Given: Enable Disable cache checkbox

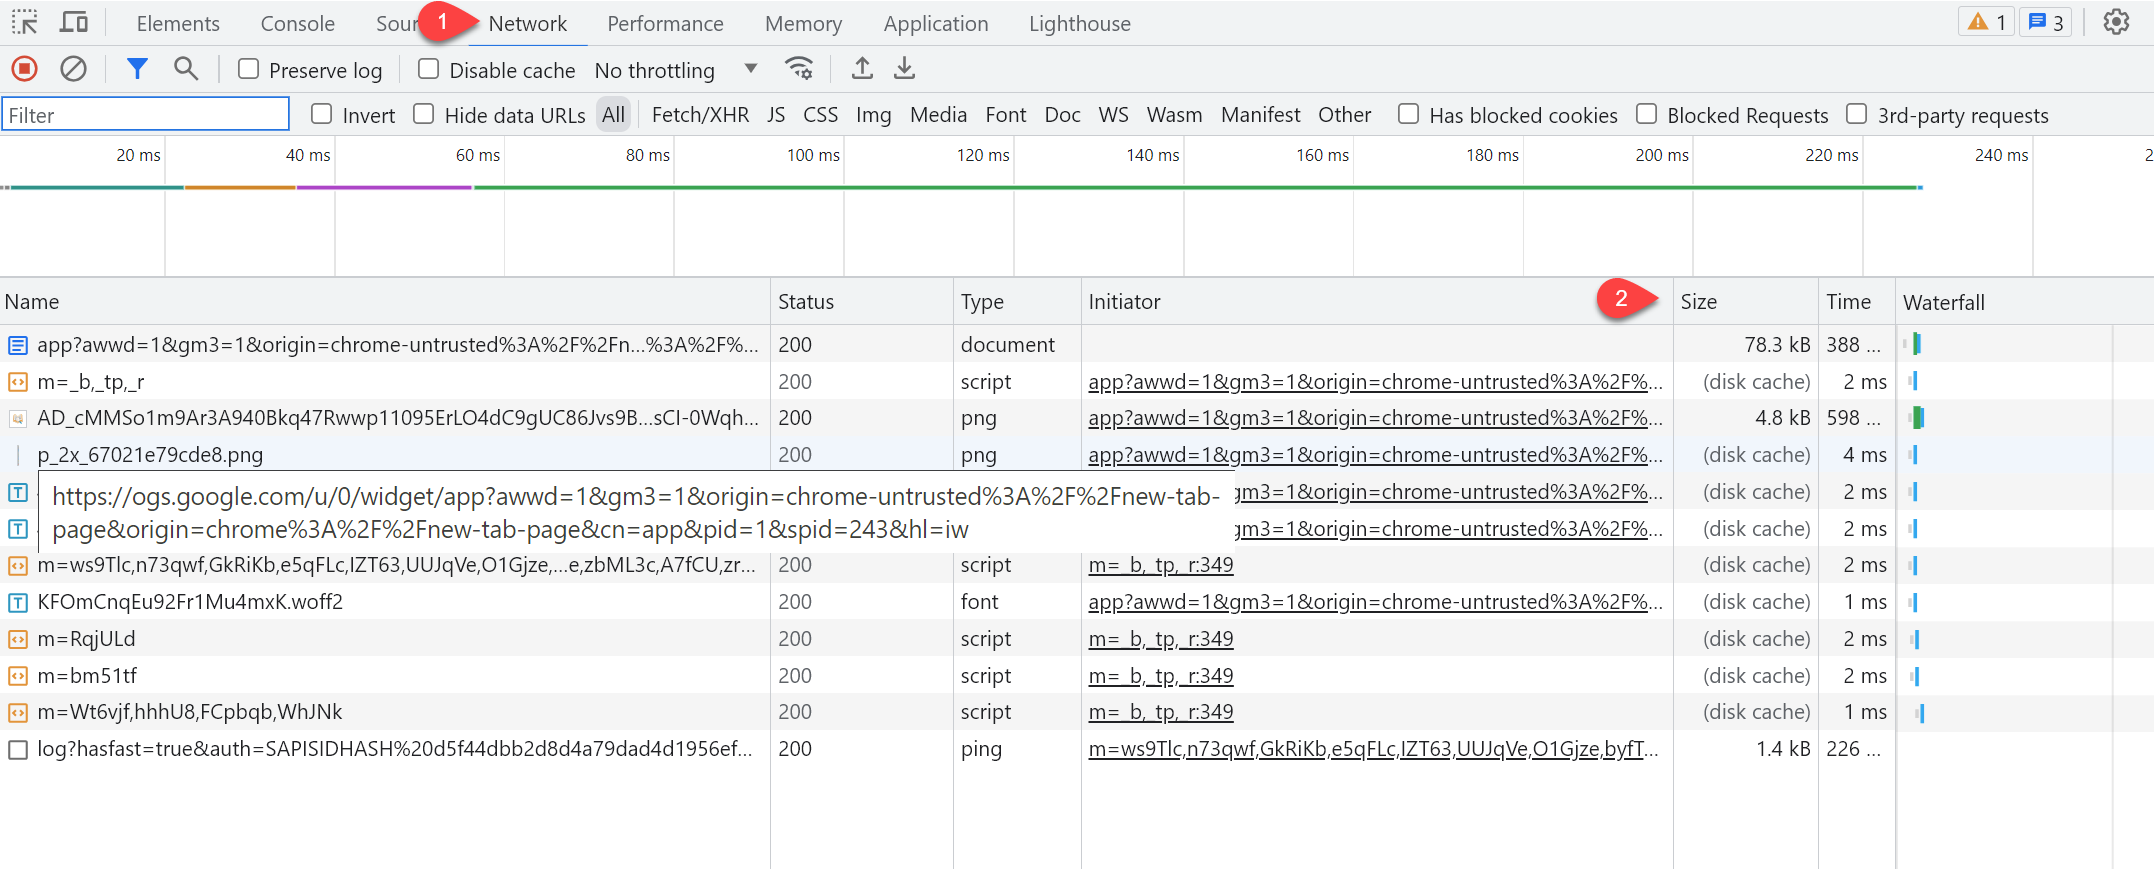Looking at the screenshot, I should point(429,69).
